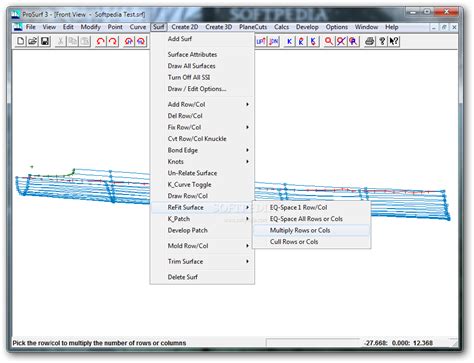Click the first red-arc blue-arrow toolbar icon
The image size is (474, 363).
129,41
